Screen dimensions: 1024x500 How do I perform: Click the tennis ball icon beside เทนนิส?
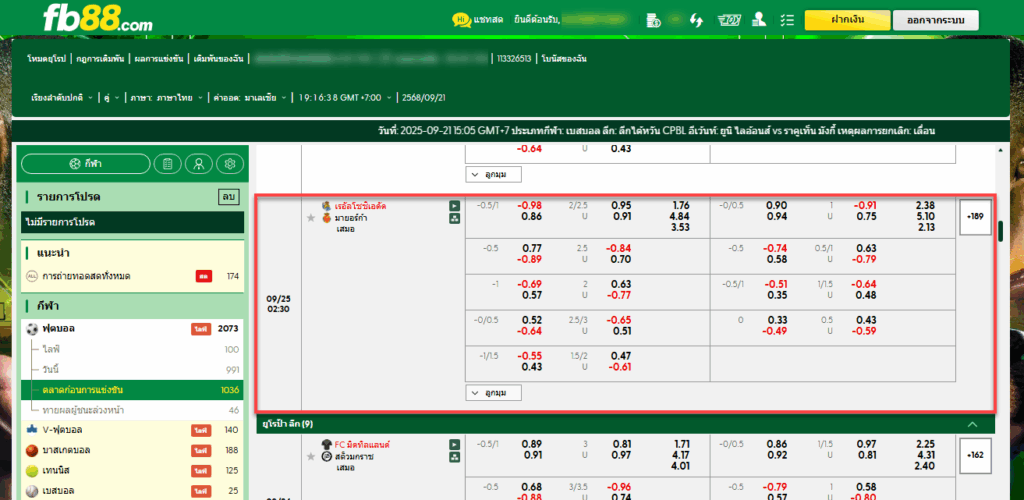(x=32, y=471)
